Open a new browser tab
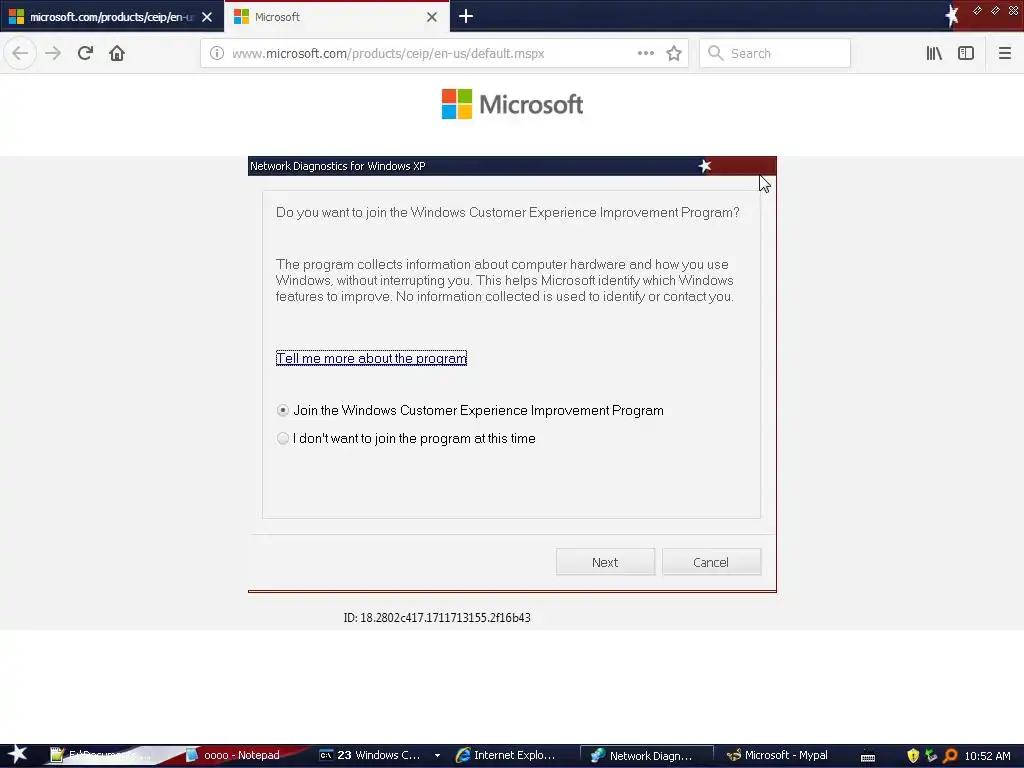Screen dimensions: 1024x768 (466, 16)
